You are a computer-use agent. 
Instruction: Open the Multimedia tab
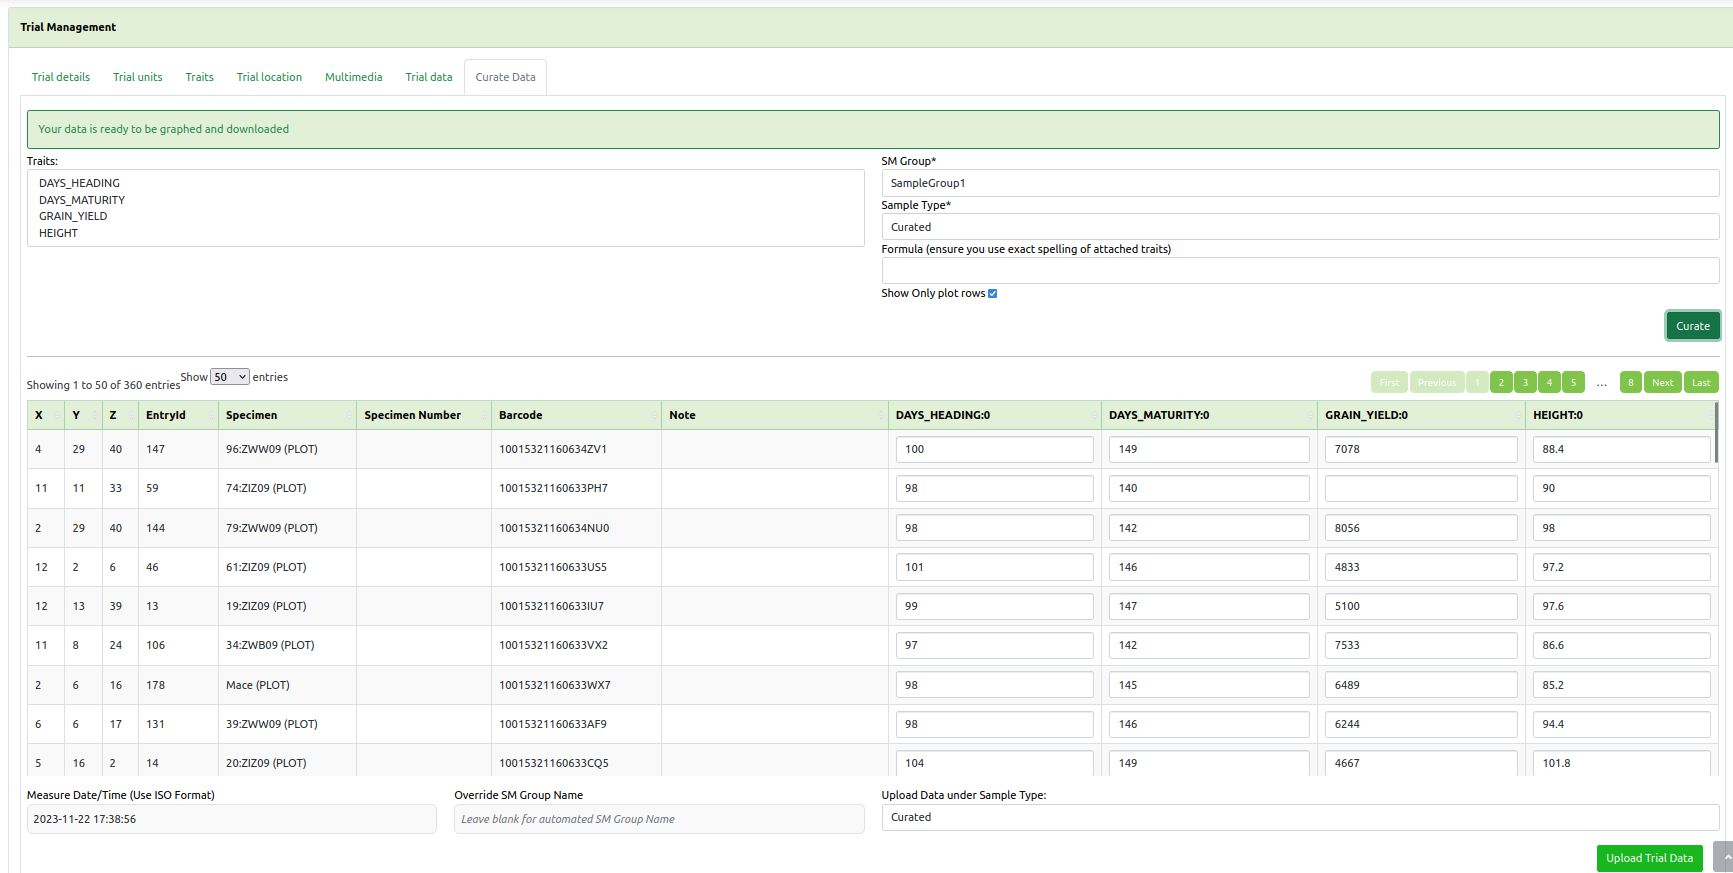tap(353, 77)
